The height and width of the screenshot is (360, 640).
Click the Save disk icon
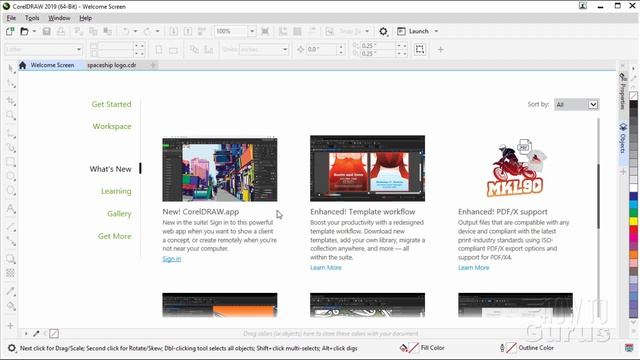click(x=47, y=31)
